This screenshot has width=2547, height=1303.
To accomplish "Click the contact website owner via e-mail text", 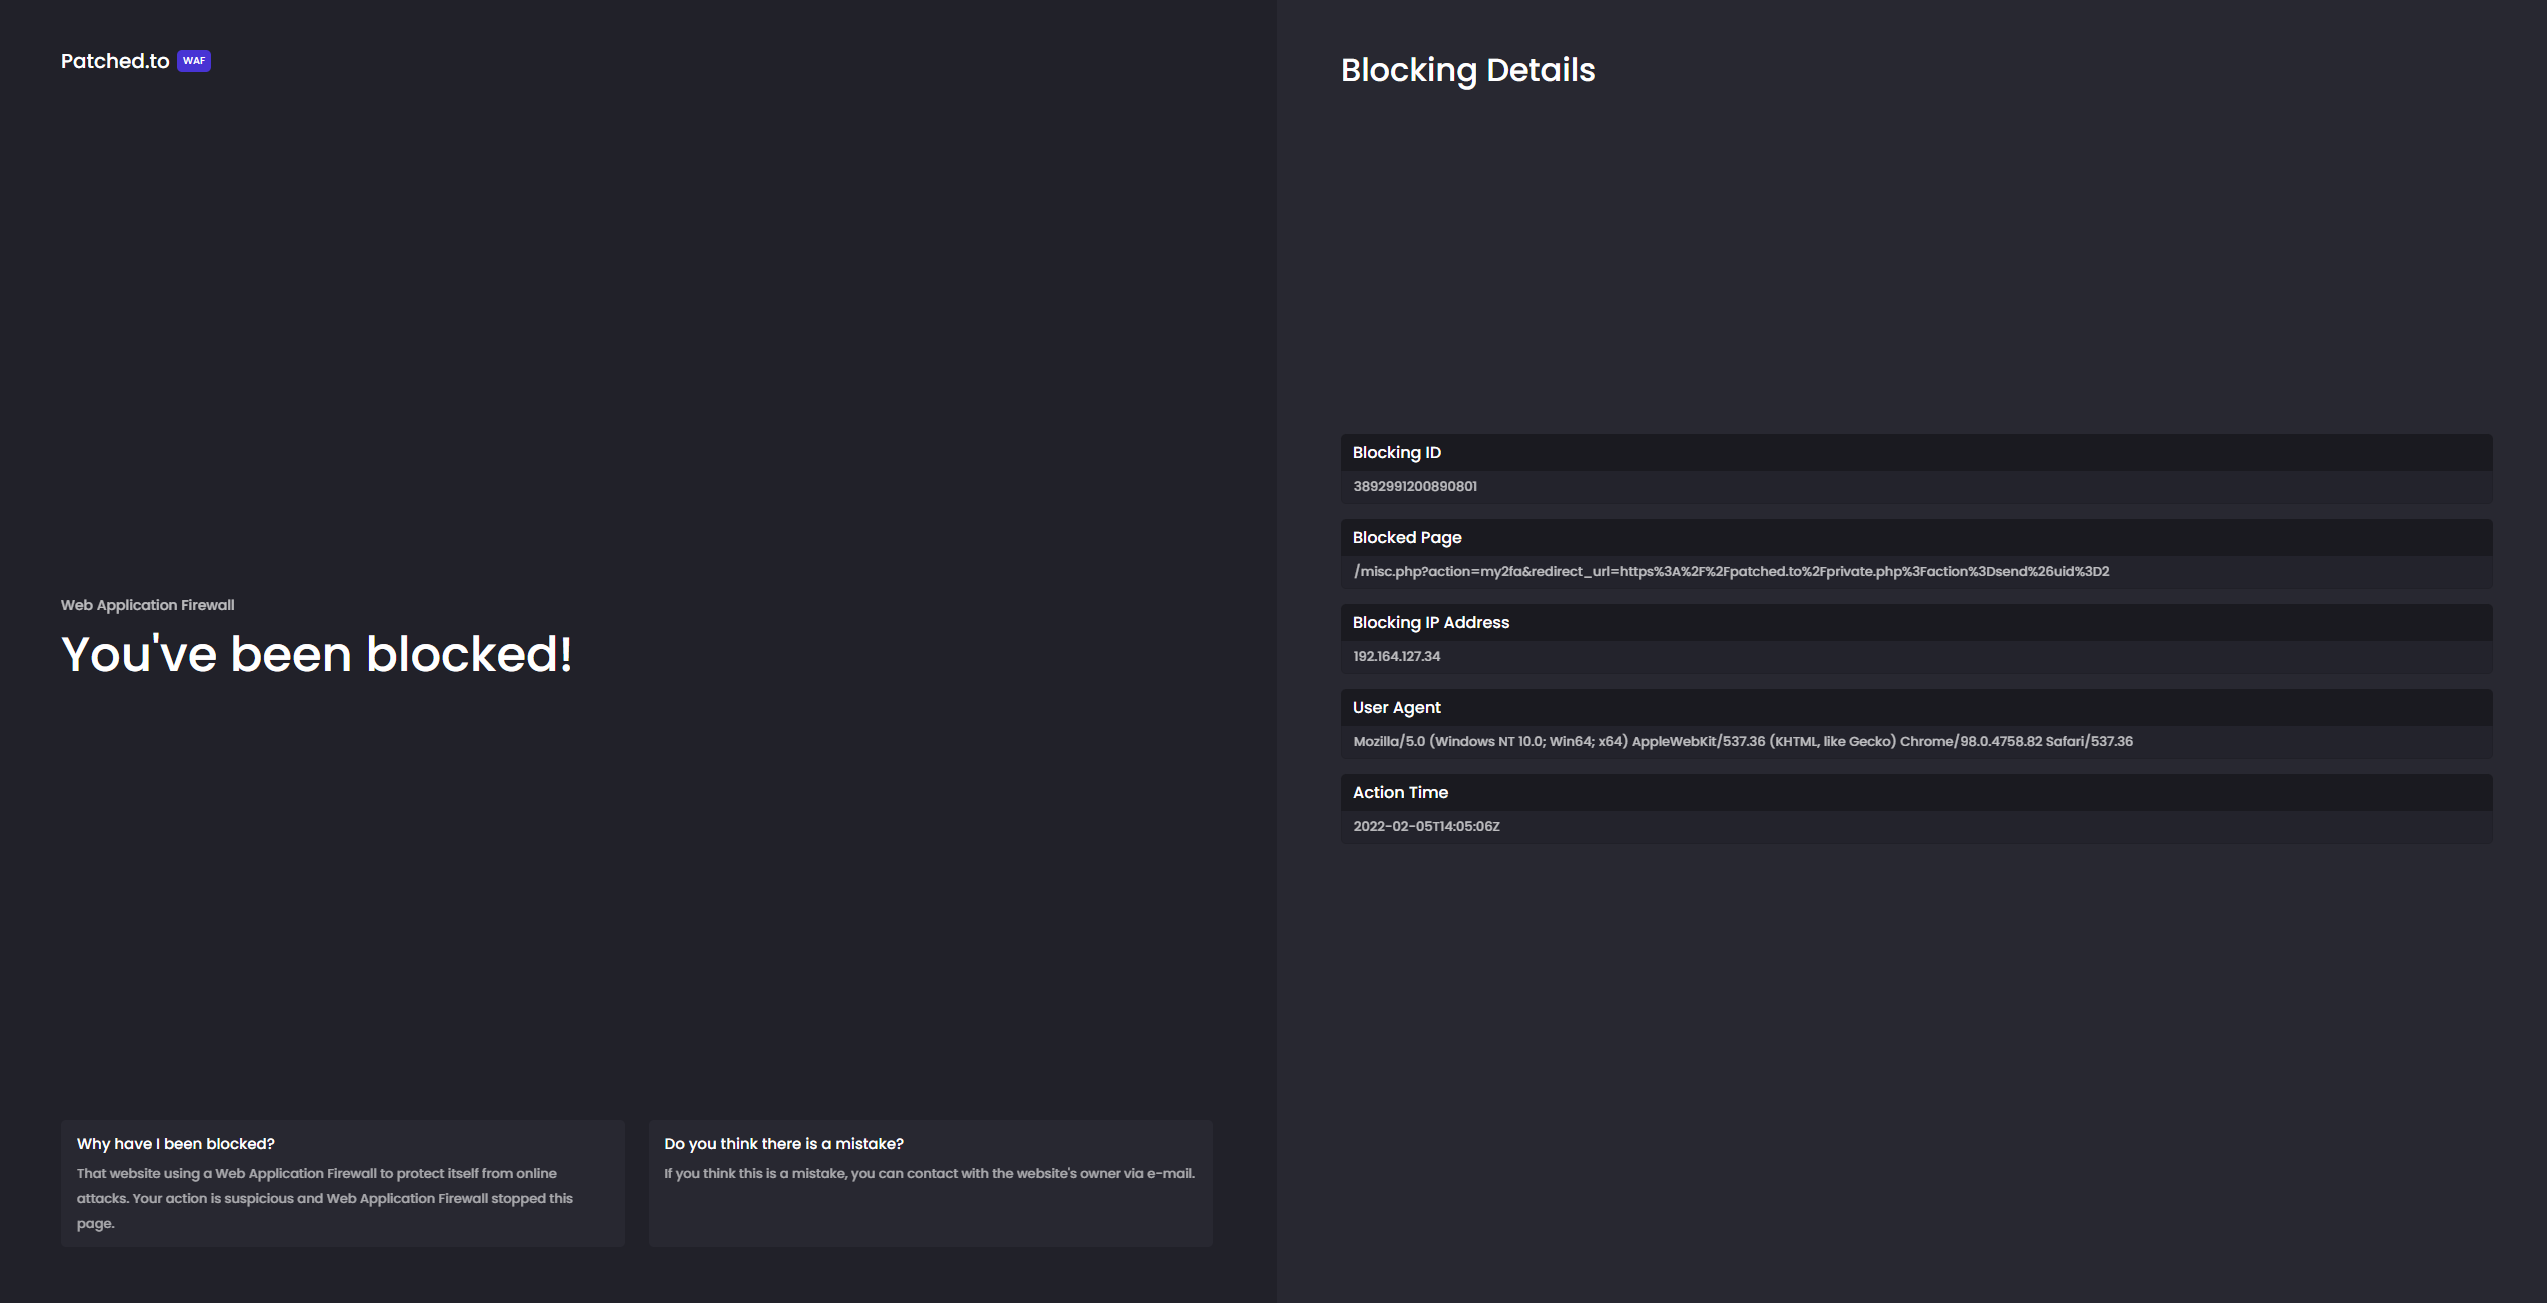I will click(x=929, y=1174).
